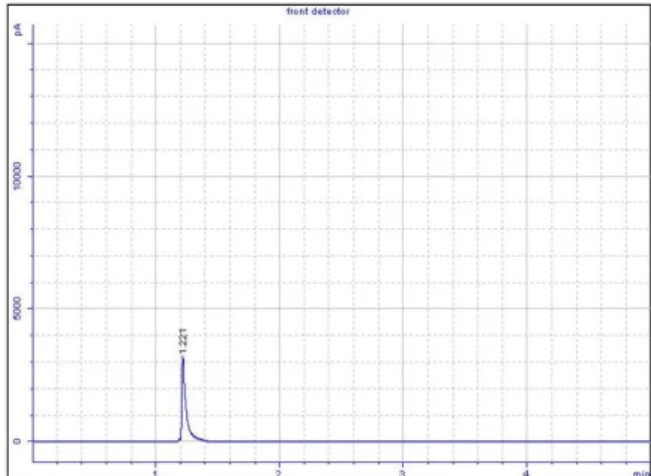
Task: Click the "min" x-axis unit label
Action: pos(641,473)
